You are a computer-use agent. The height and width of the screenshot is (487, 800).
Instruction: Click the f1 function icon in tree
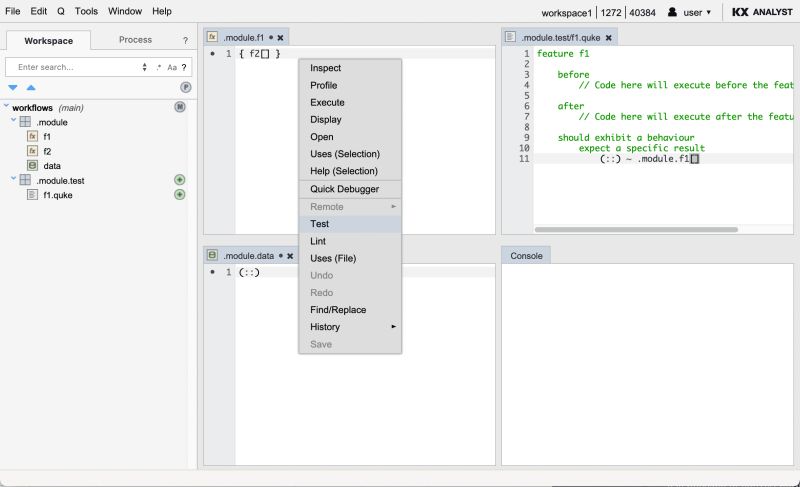click(x=33, y=136)
